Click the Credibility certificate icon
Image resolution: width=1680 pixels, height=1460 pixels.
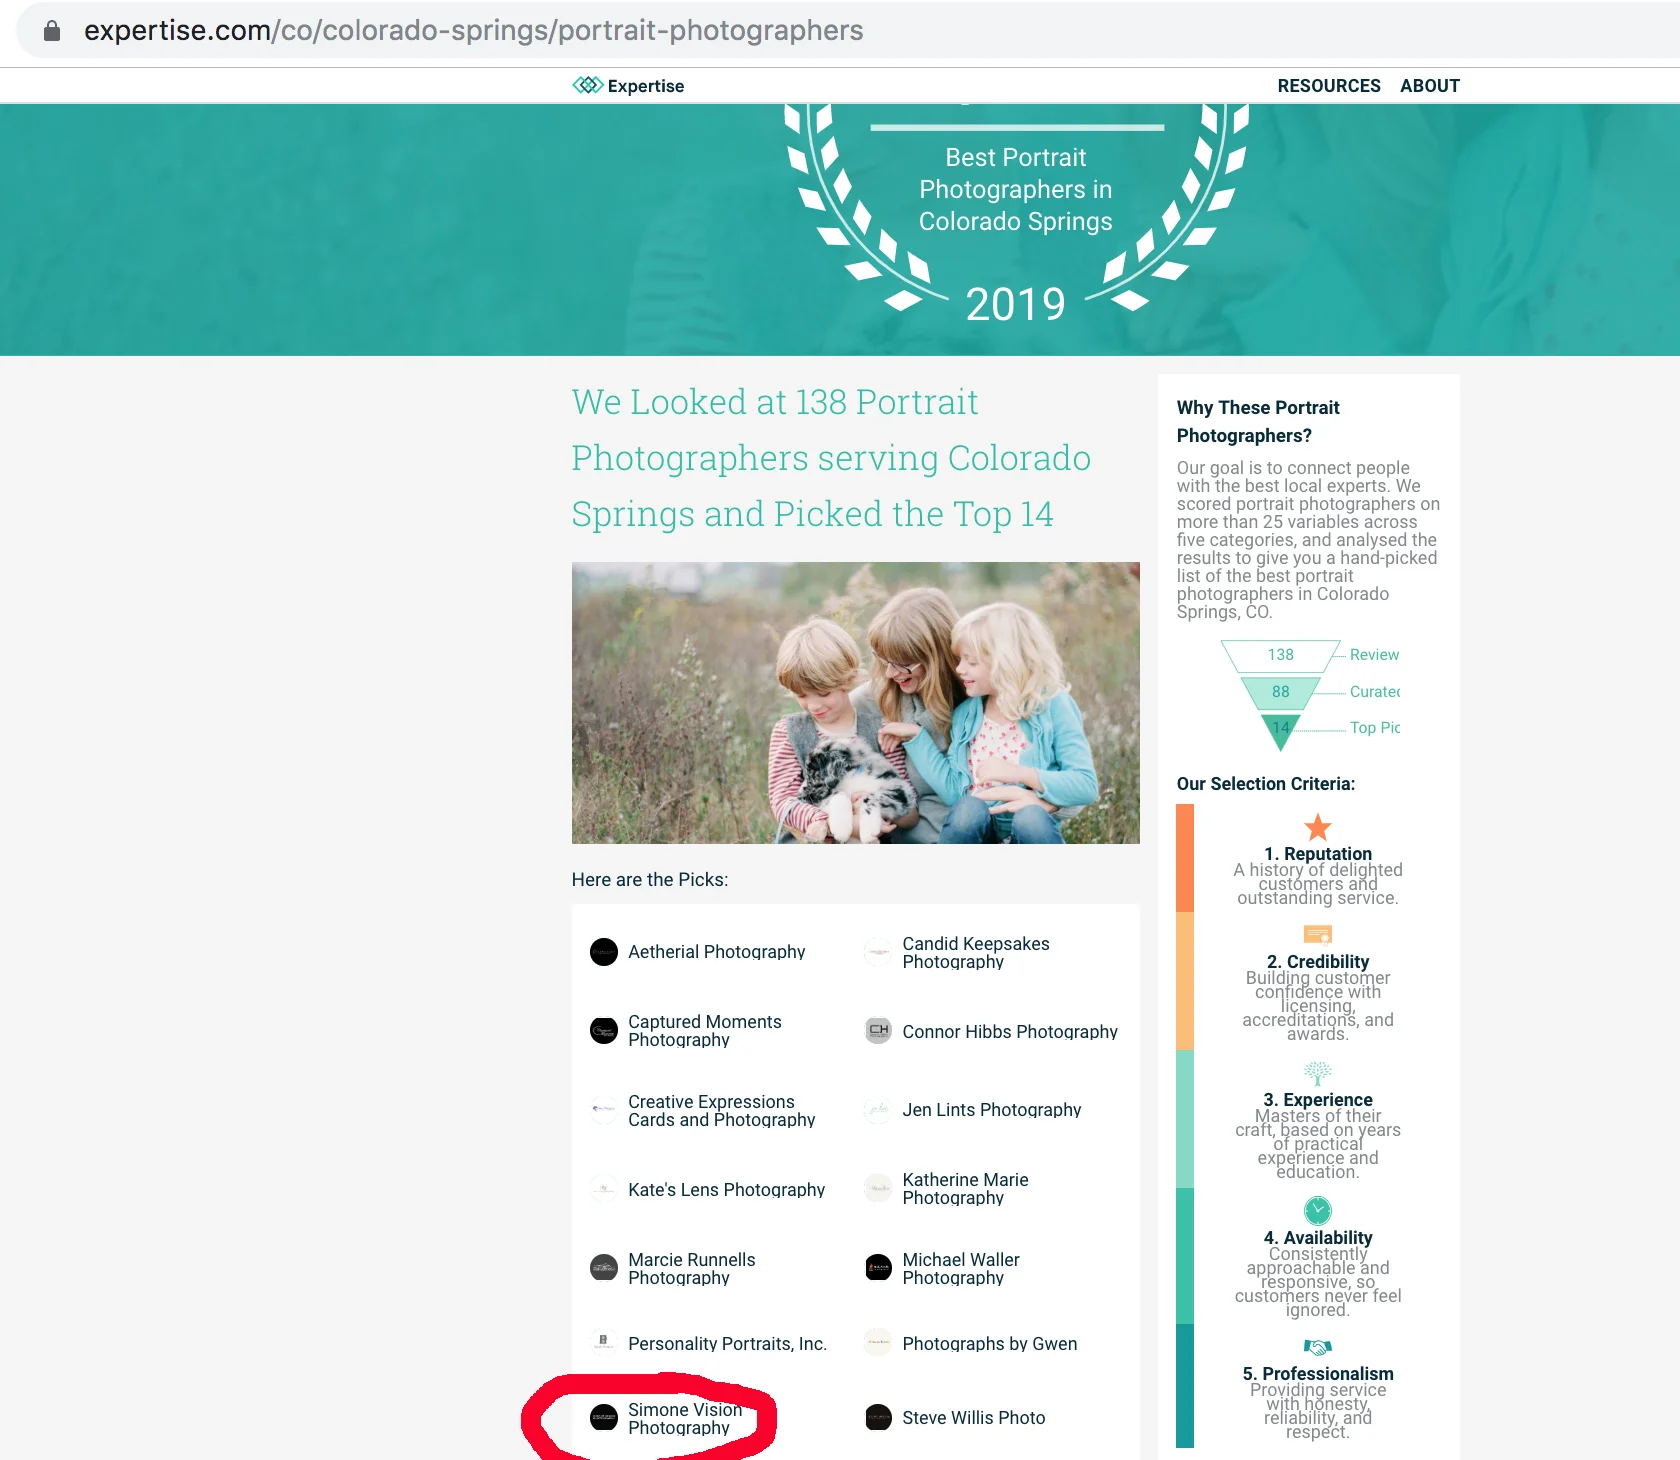[1318, 935]
